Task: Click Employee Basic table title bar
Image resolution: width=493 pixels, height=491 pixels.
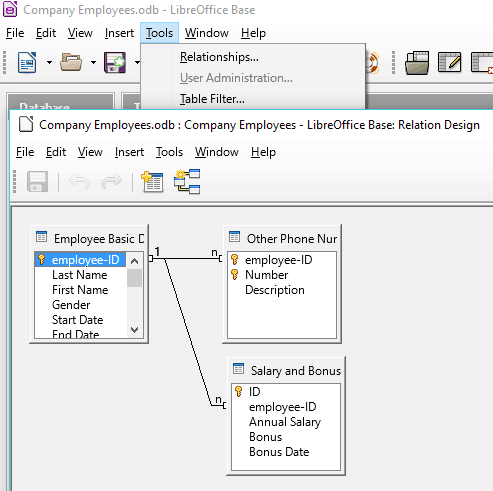Action: (89, 238)
